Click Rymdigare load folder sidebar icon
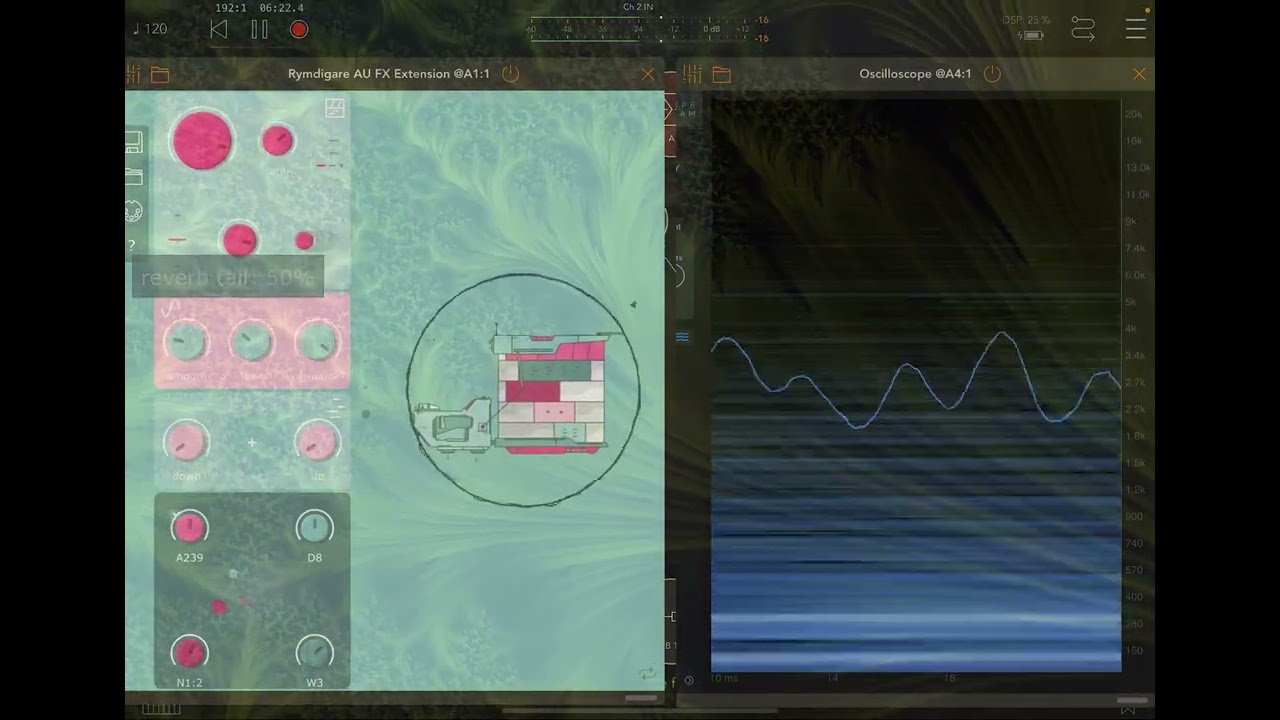 point(134,176)
